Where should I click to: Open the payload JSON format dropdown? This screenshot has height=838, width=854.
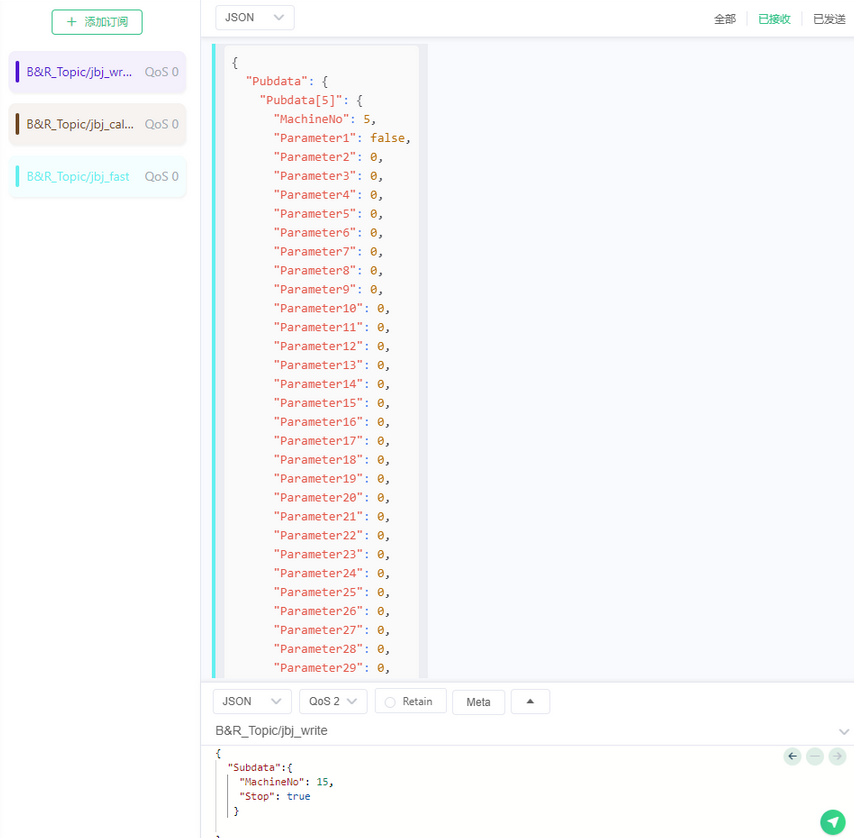(252, 702)
